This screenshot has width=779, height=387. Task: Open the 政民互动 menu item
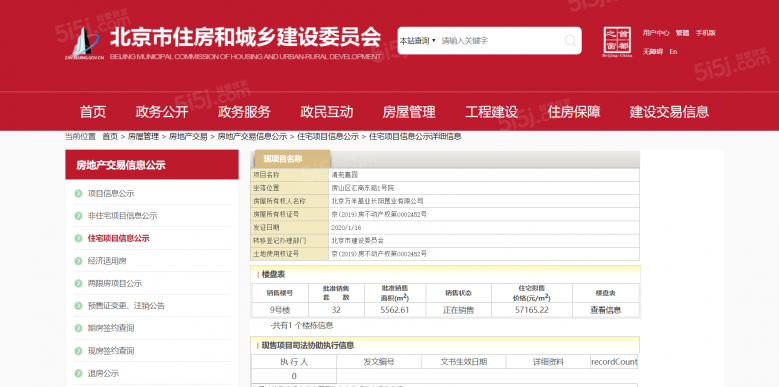pos(326,112)
